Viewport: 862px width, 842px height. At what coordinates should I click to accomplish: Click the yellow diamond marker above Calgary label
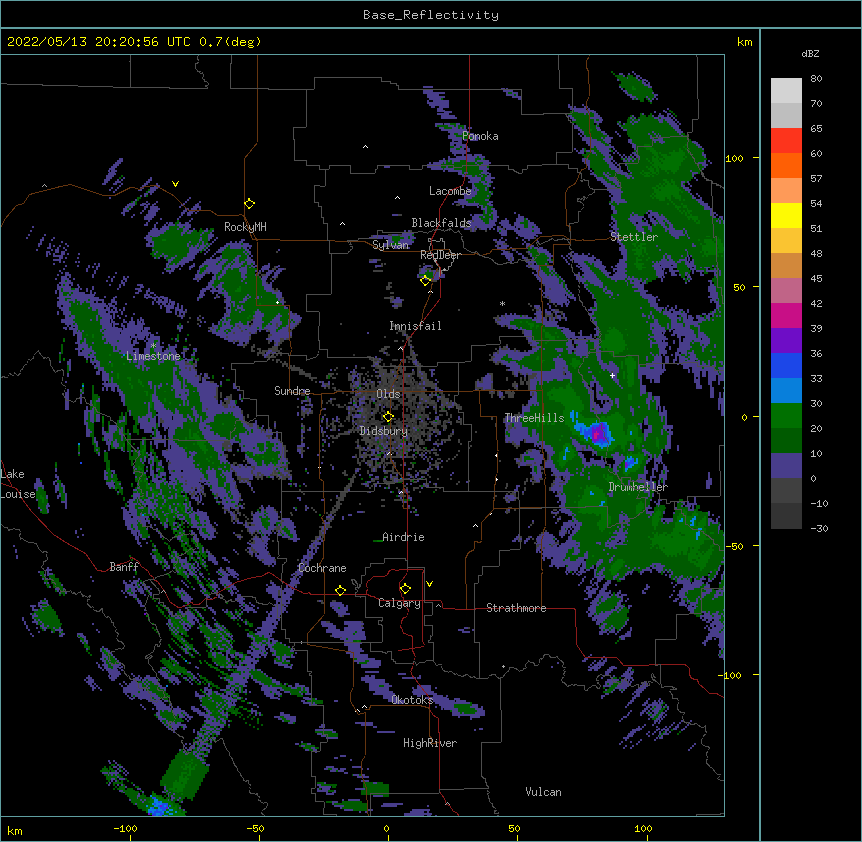405,589
